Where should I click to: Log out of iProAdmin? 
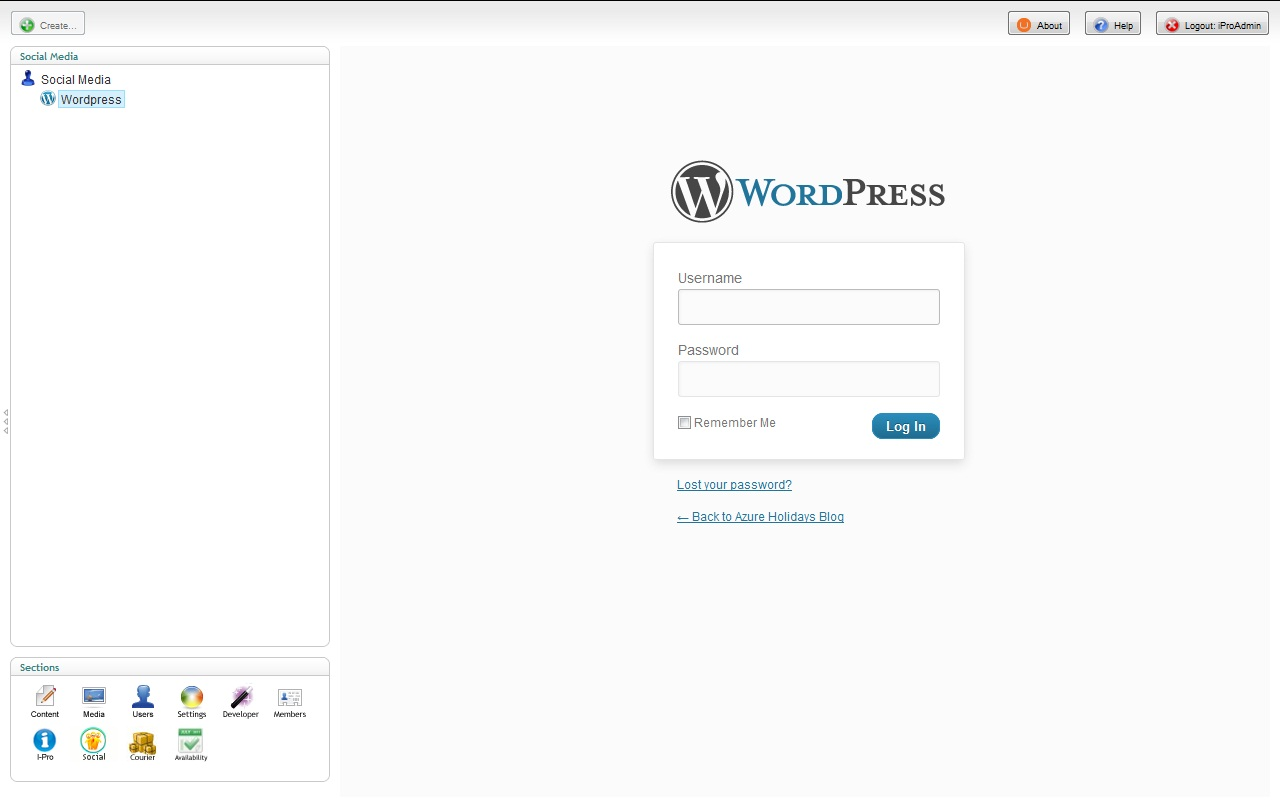[1212, 24]
